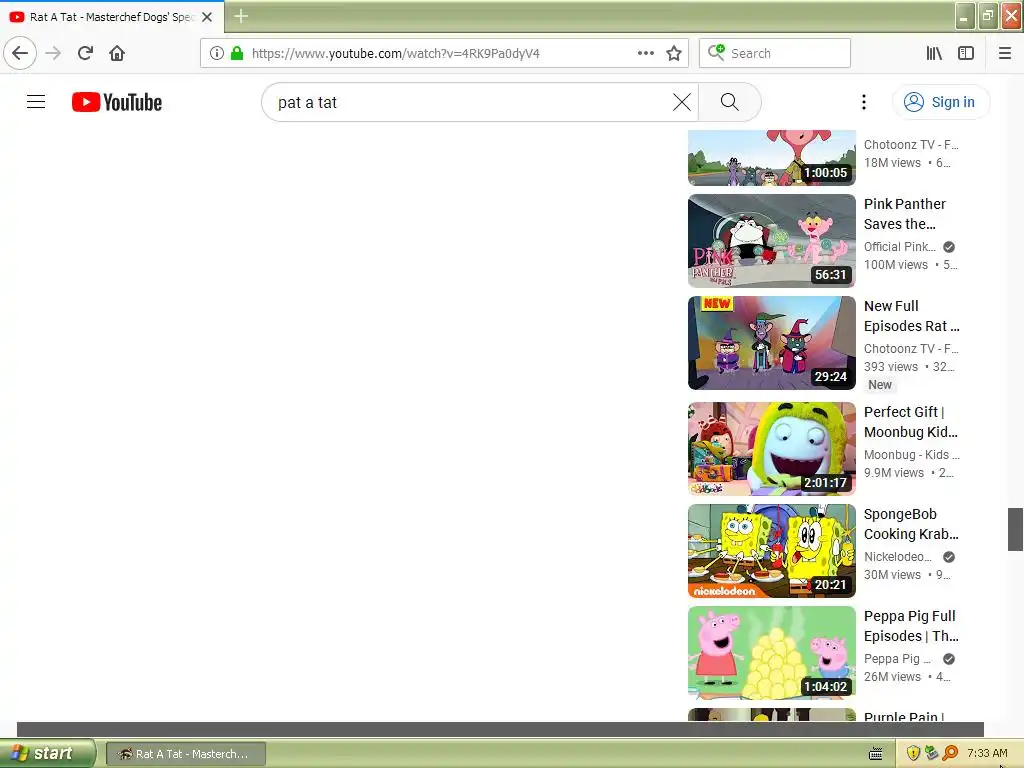Click the 'New' badge under Rat video
The image size is (1024, 768).
(880, 385)
